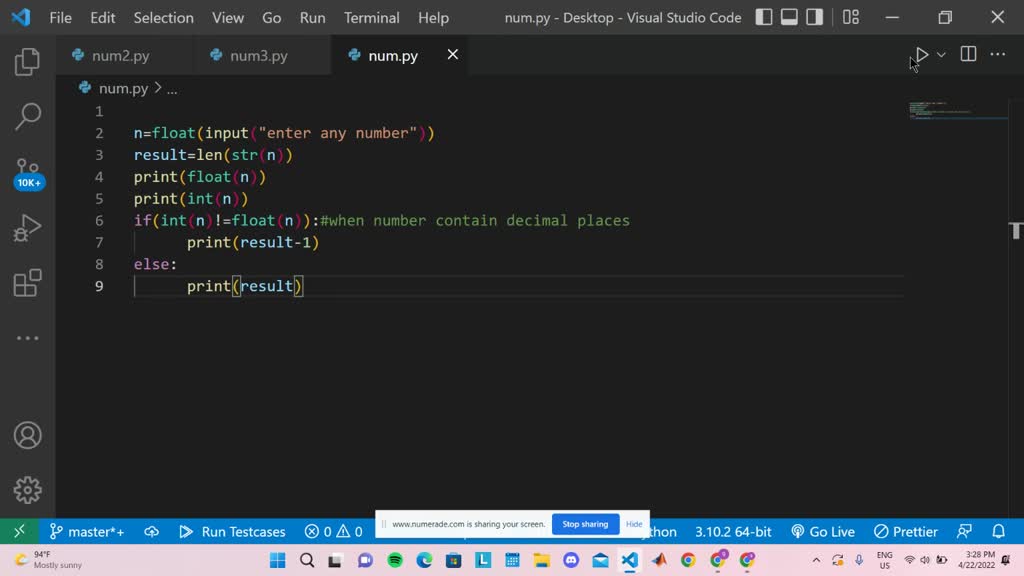This screenshot has width=1024, height=576.
Task: Split the editor into two panes
Action: coord(967,55)
